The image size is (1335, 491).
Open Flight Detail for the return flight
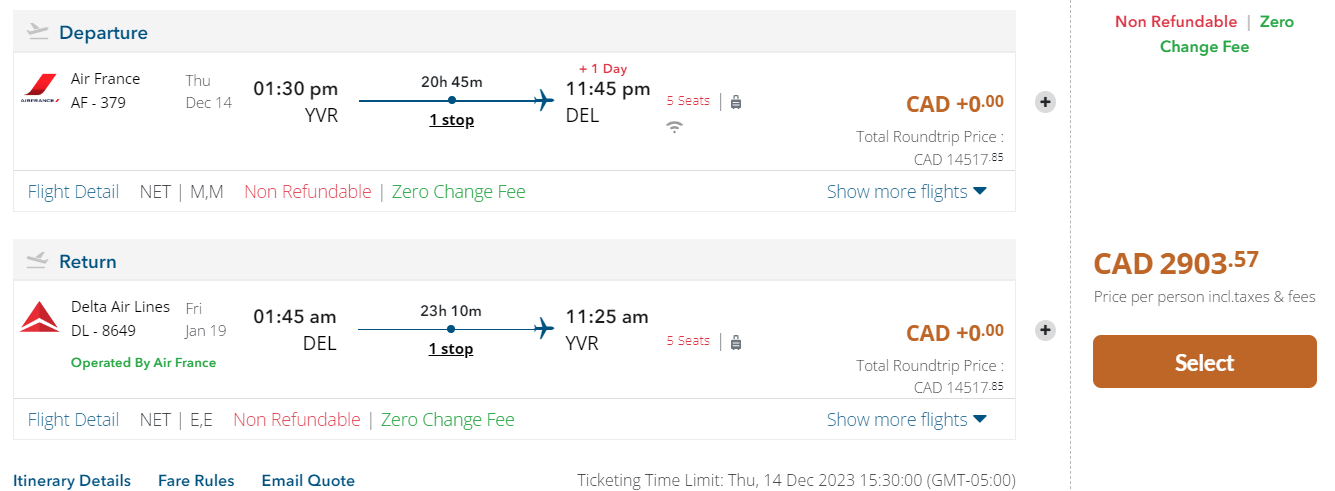pyautogui.click(x=73, y=419)
